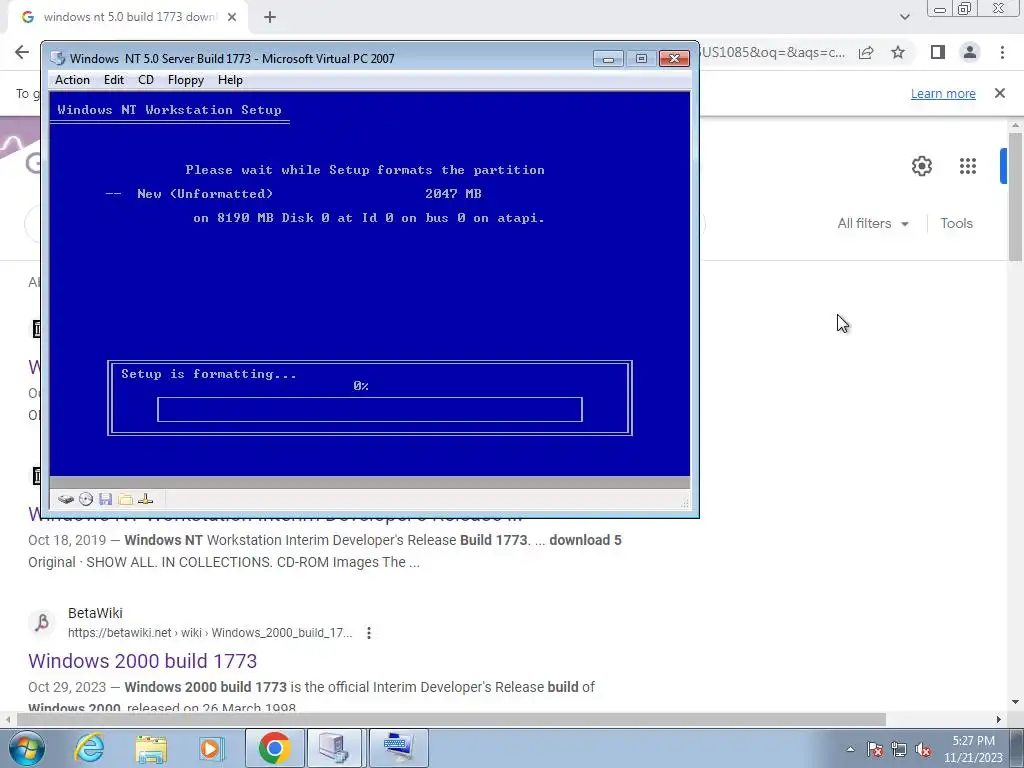Maximize the Virtual PC window
The image size is (1024, 768).
(x=641, y=59)
